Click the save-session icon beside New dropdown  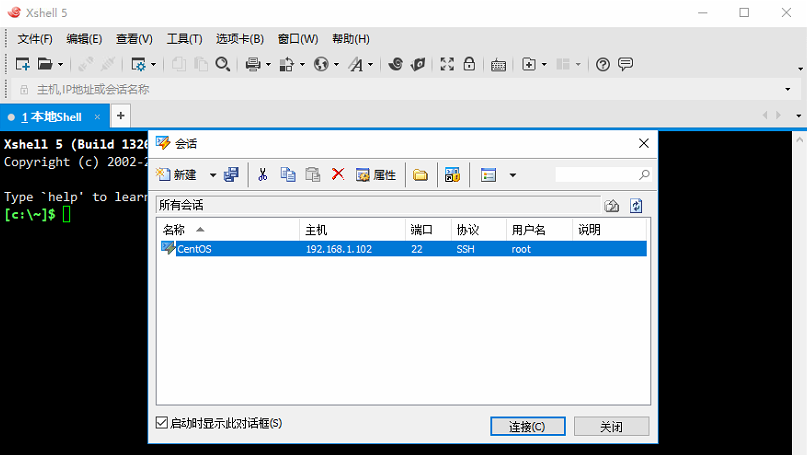tap(231, 175)
